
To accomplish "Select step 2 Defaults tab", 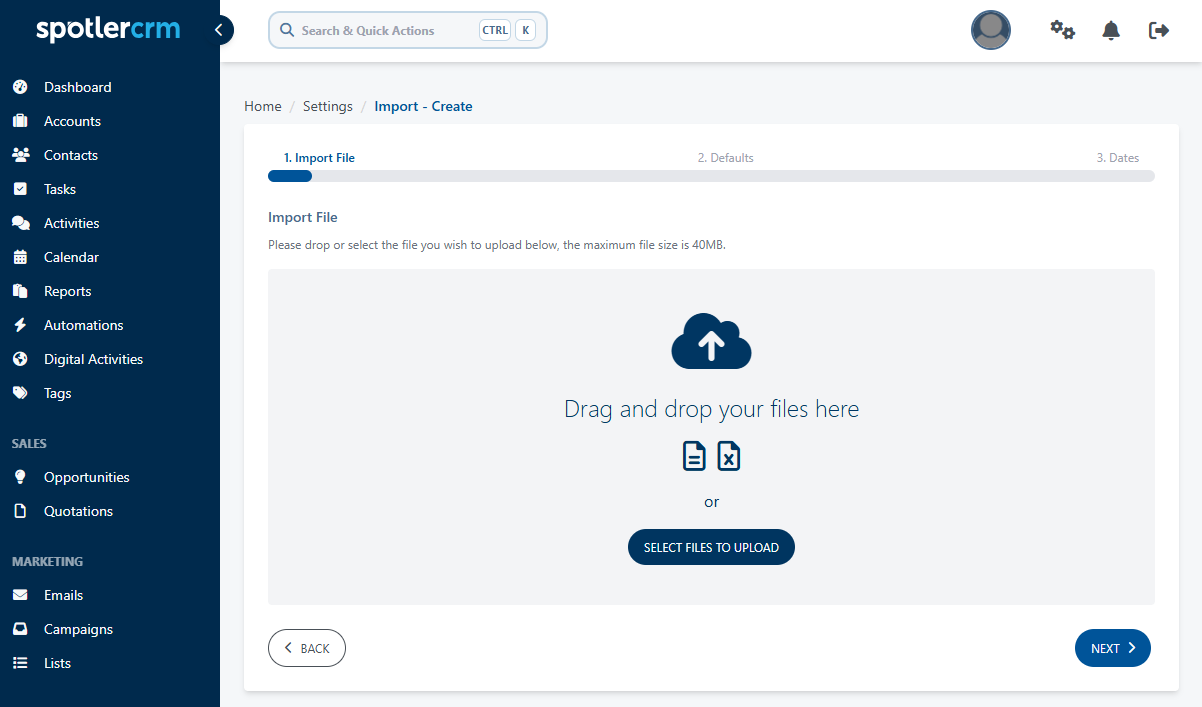I will click(726, 158).
